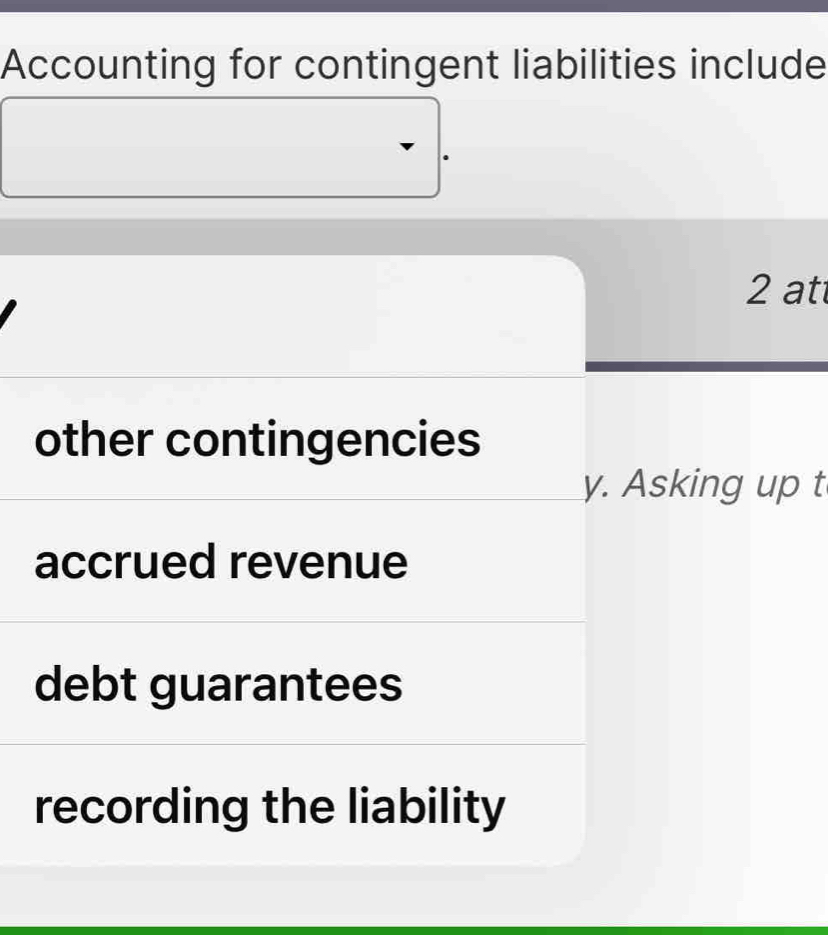Click the word "contingencies" in the first option
This screenshot has height=935, width=828.
pos(323,439)
